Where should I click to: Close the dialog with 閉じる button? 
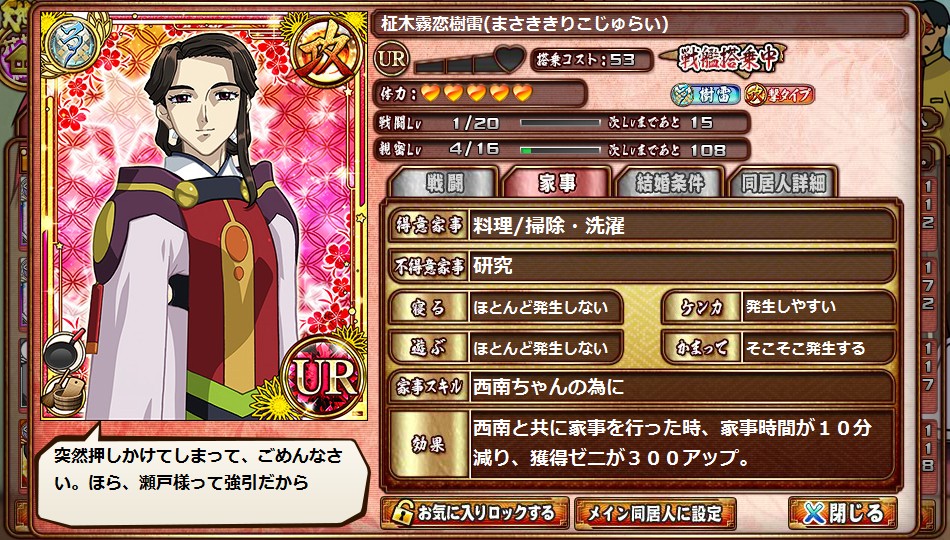point(843,513)
